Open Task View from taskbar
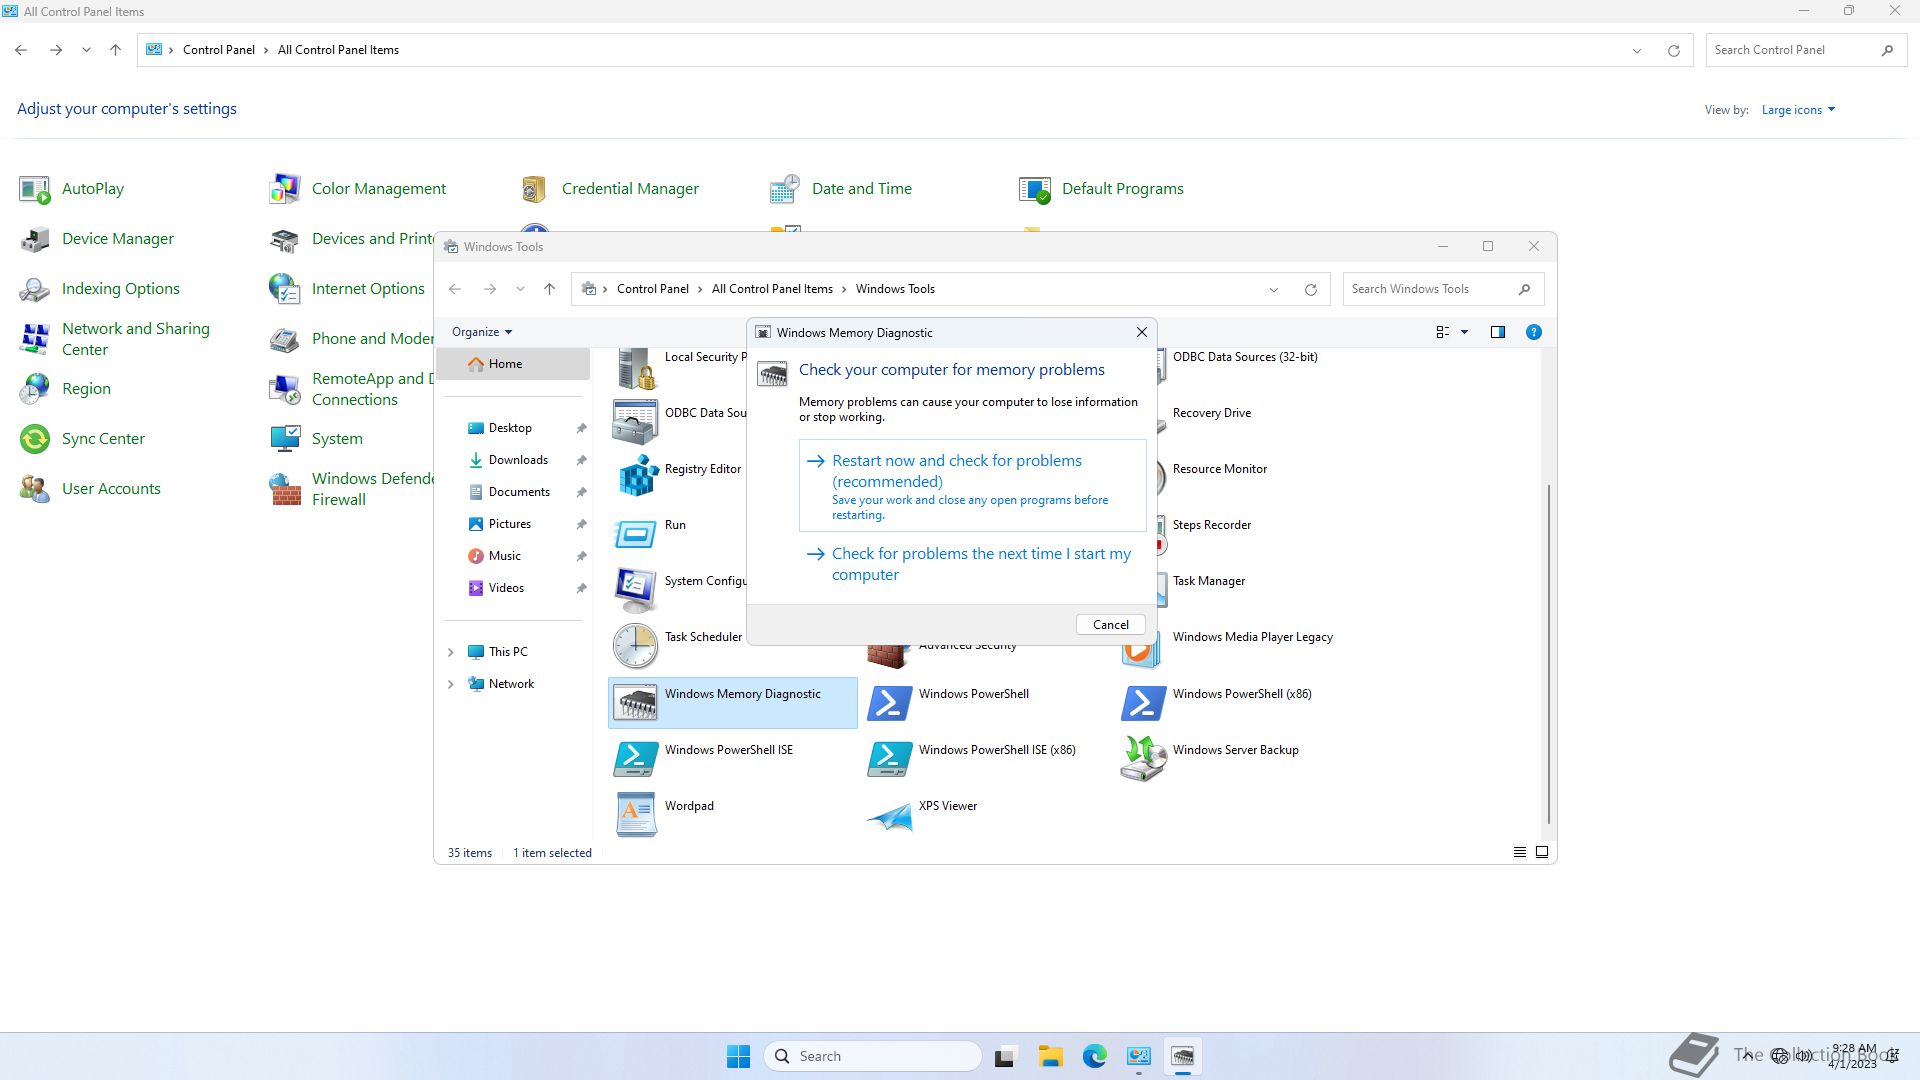 click(x=1005, y=1056)
